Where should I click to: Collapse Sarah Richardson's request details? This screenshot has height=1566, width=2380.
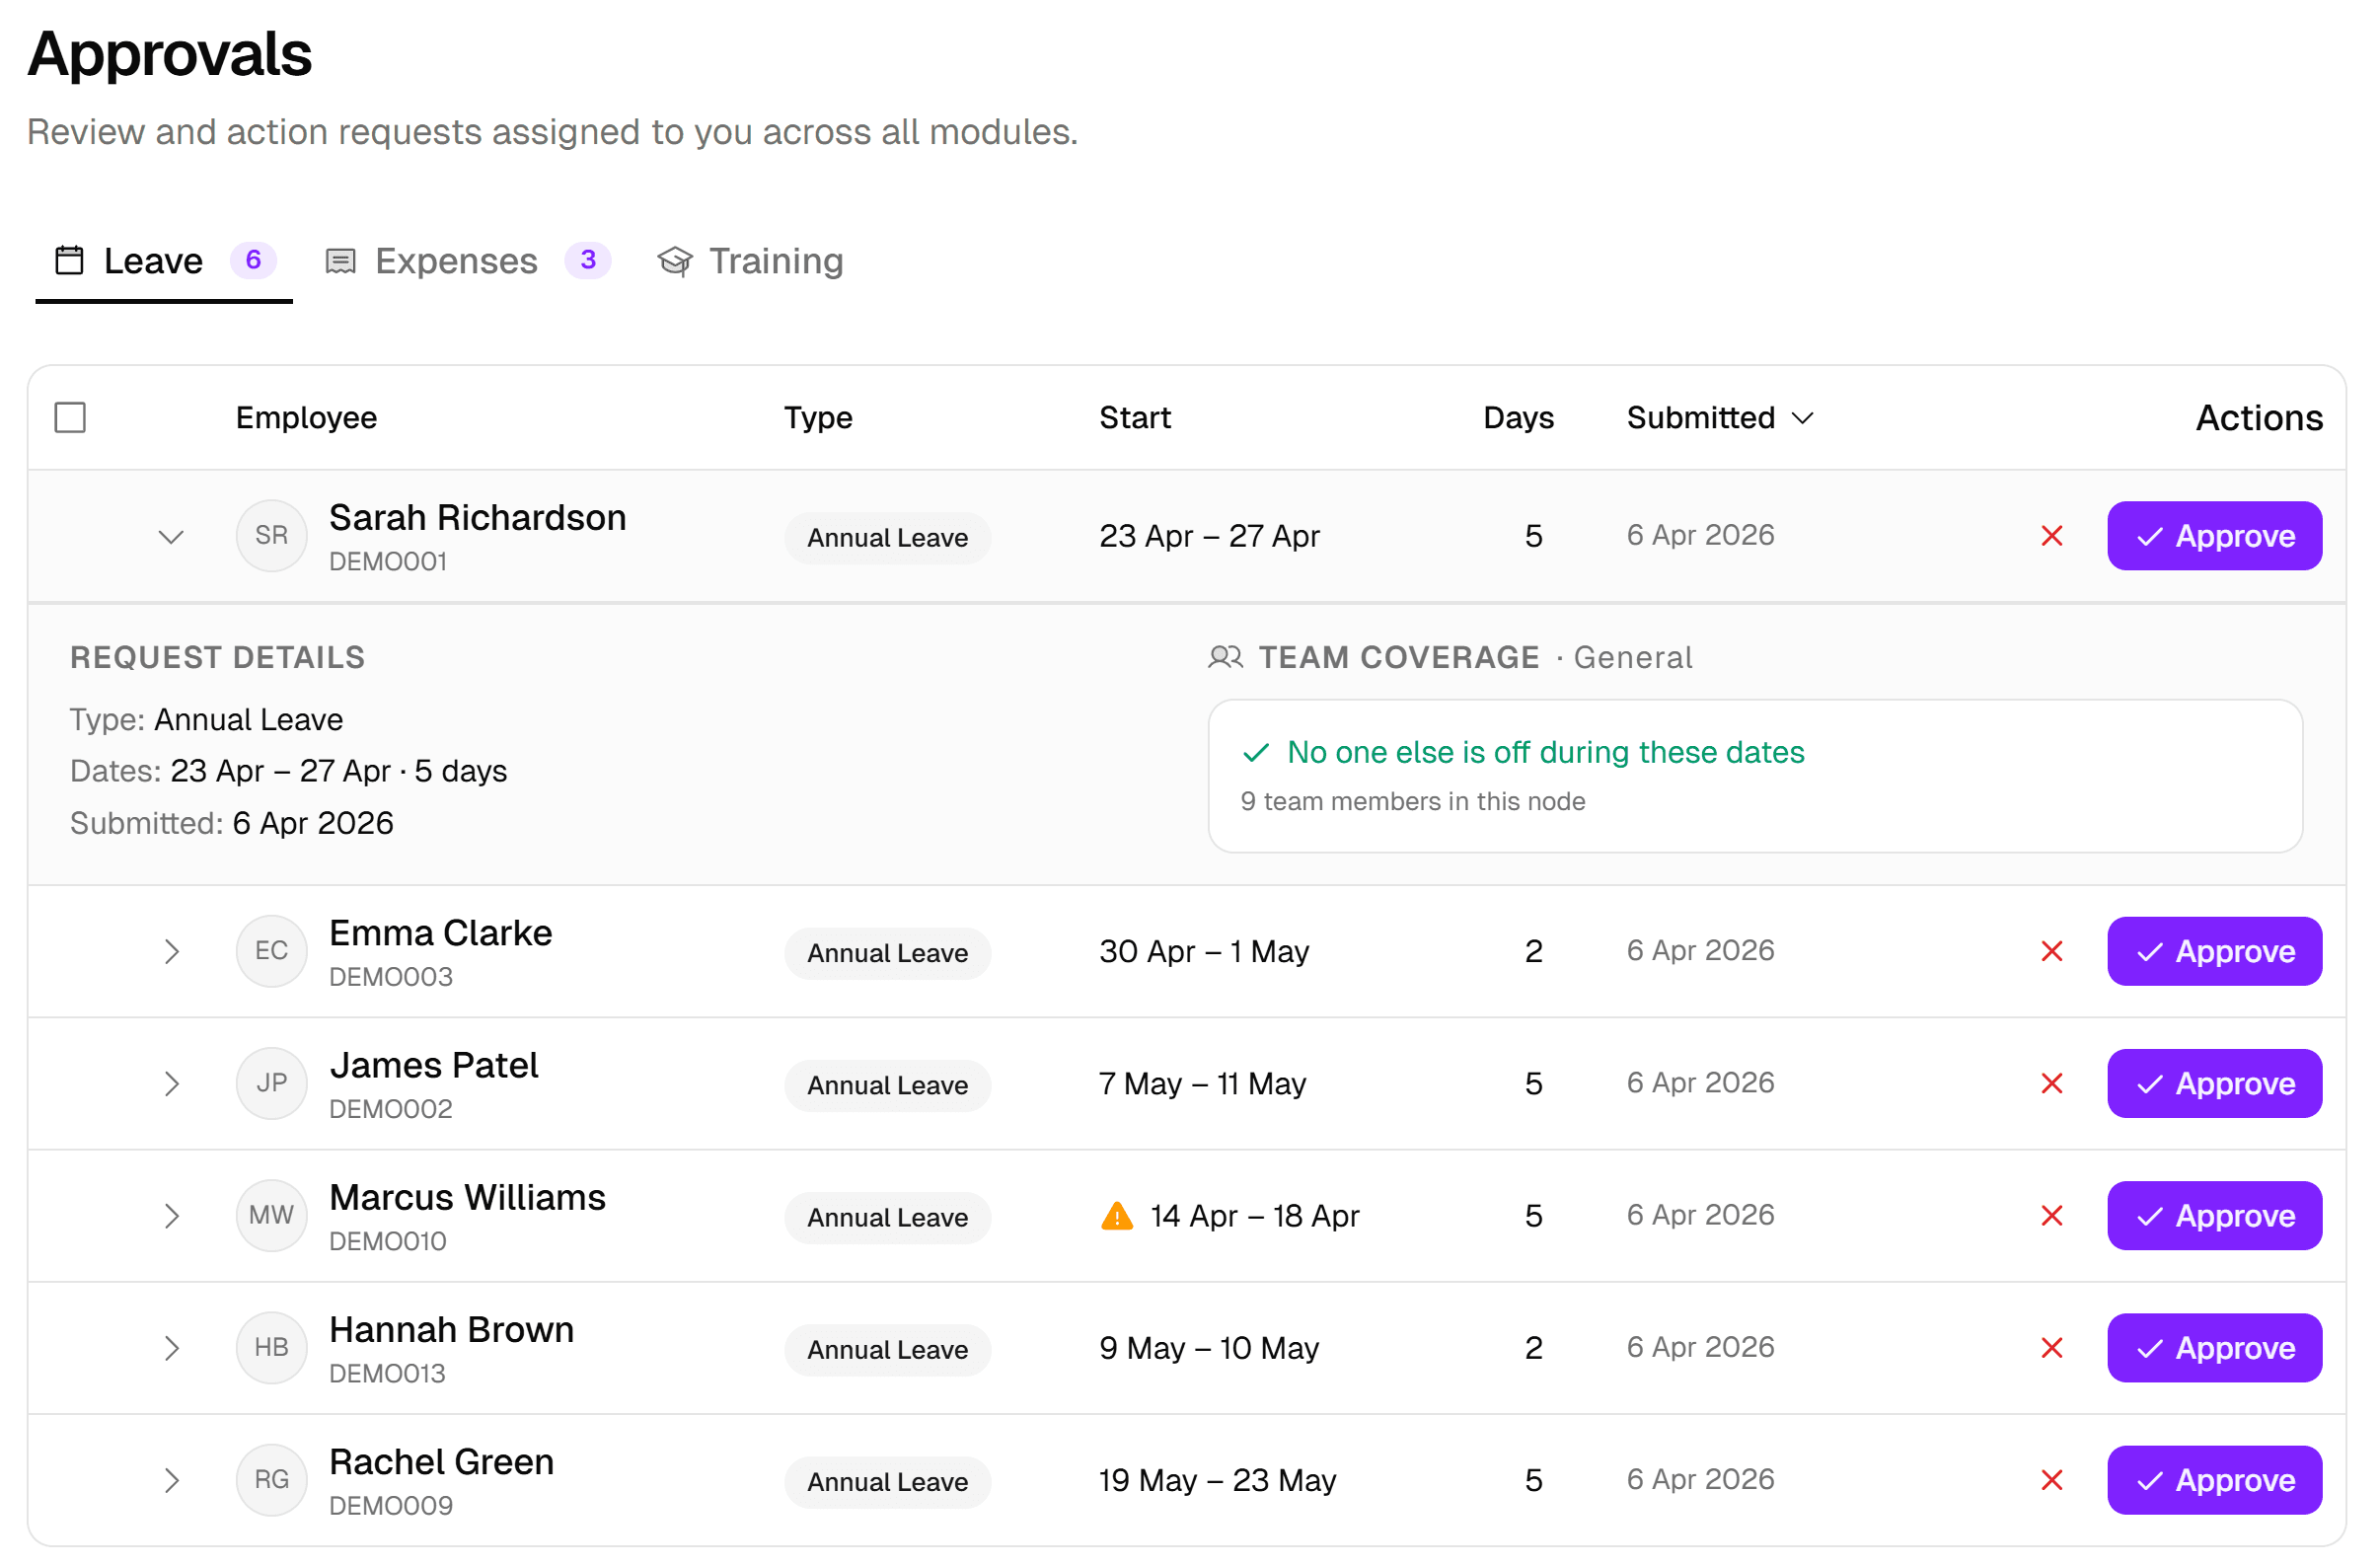[x=171, y=536]
